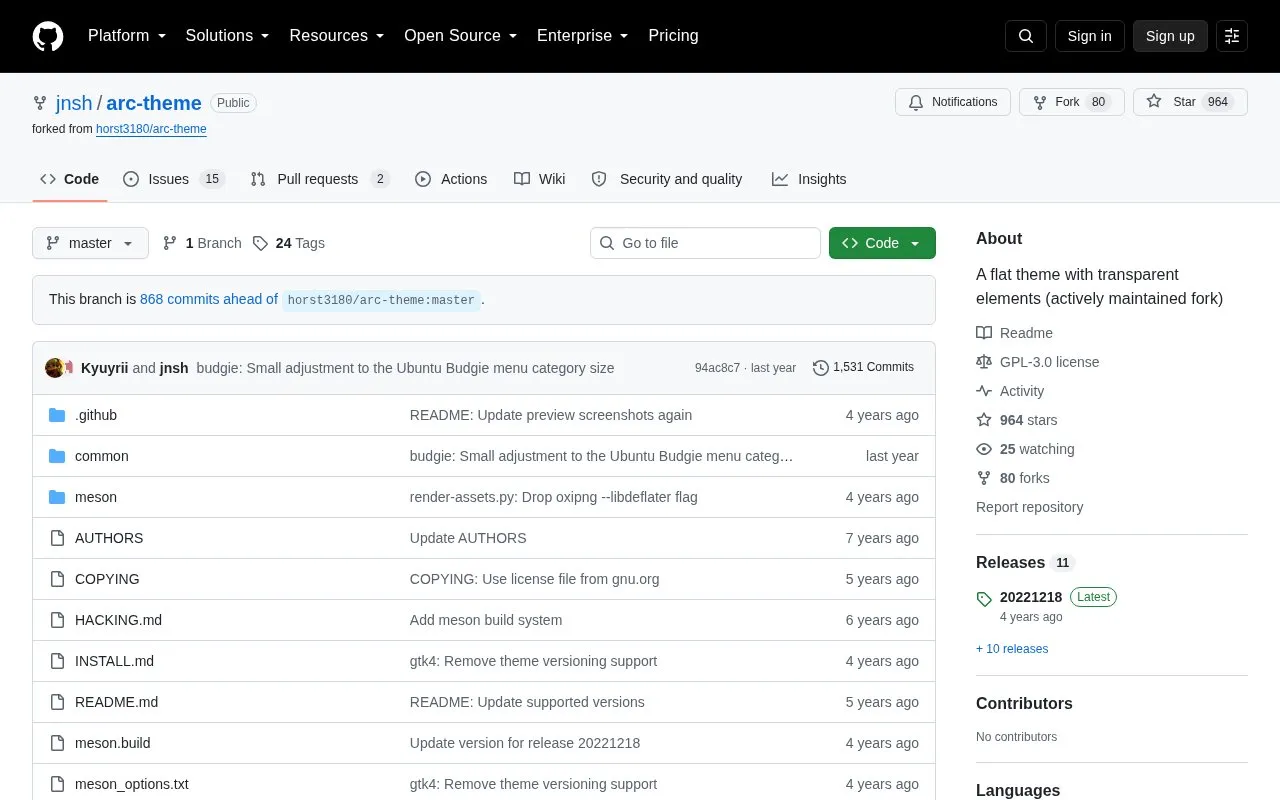The height and width of the screenshot is (800, 1280).
Task: Click the Report repository link
Action: click(1029, 507)
